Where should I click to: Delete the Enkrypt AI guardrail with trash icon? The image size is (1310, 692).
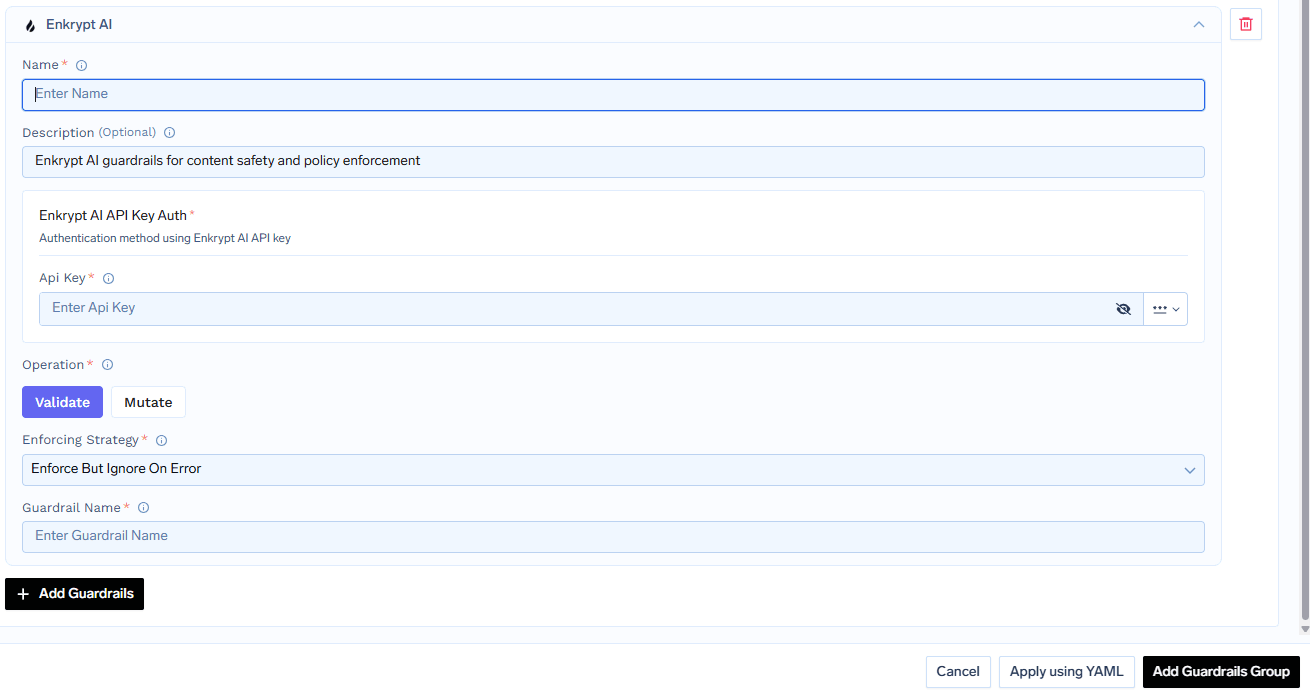[x=1246, y=24]
